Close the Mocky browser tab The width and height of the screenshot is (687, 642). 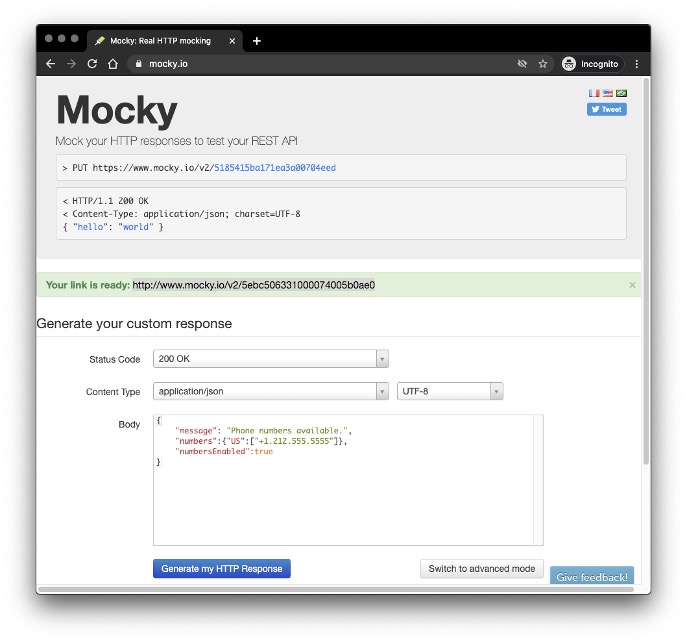(x=232, y=41)
